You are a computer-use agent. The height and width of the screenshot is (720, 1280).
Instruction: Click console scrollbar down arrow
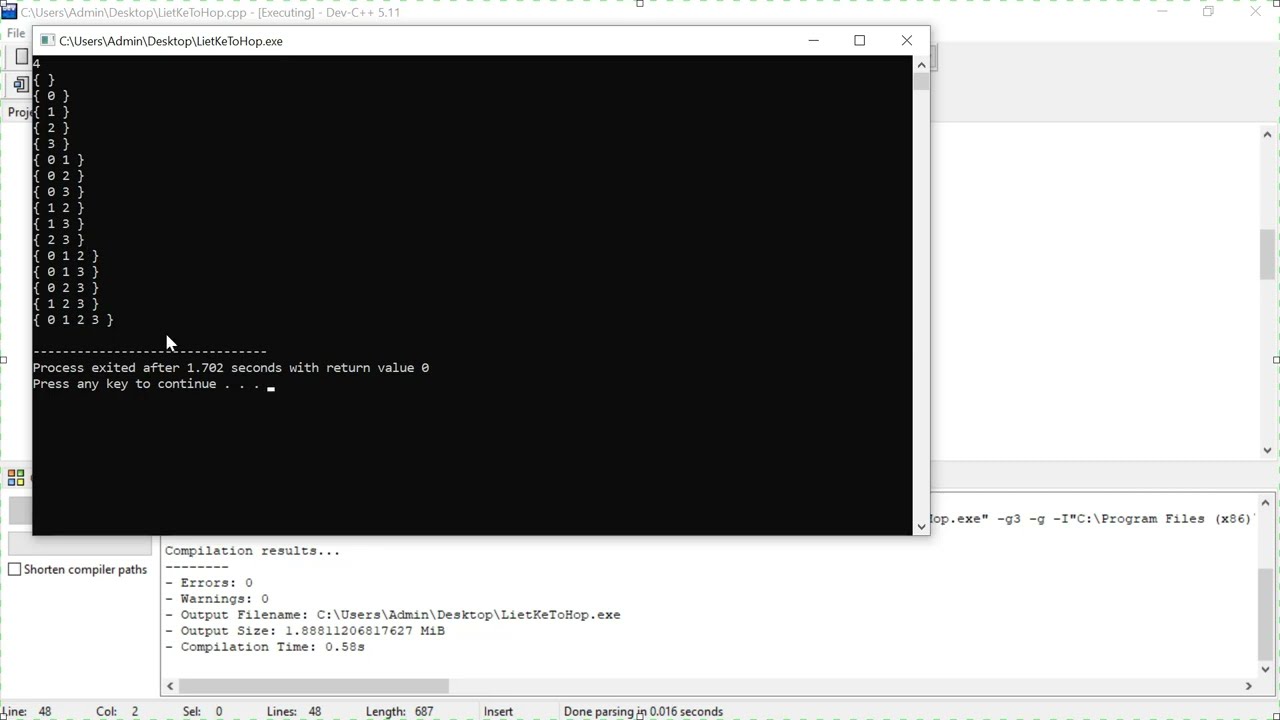(x=921, y=526)
